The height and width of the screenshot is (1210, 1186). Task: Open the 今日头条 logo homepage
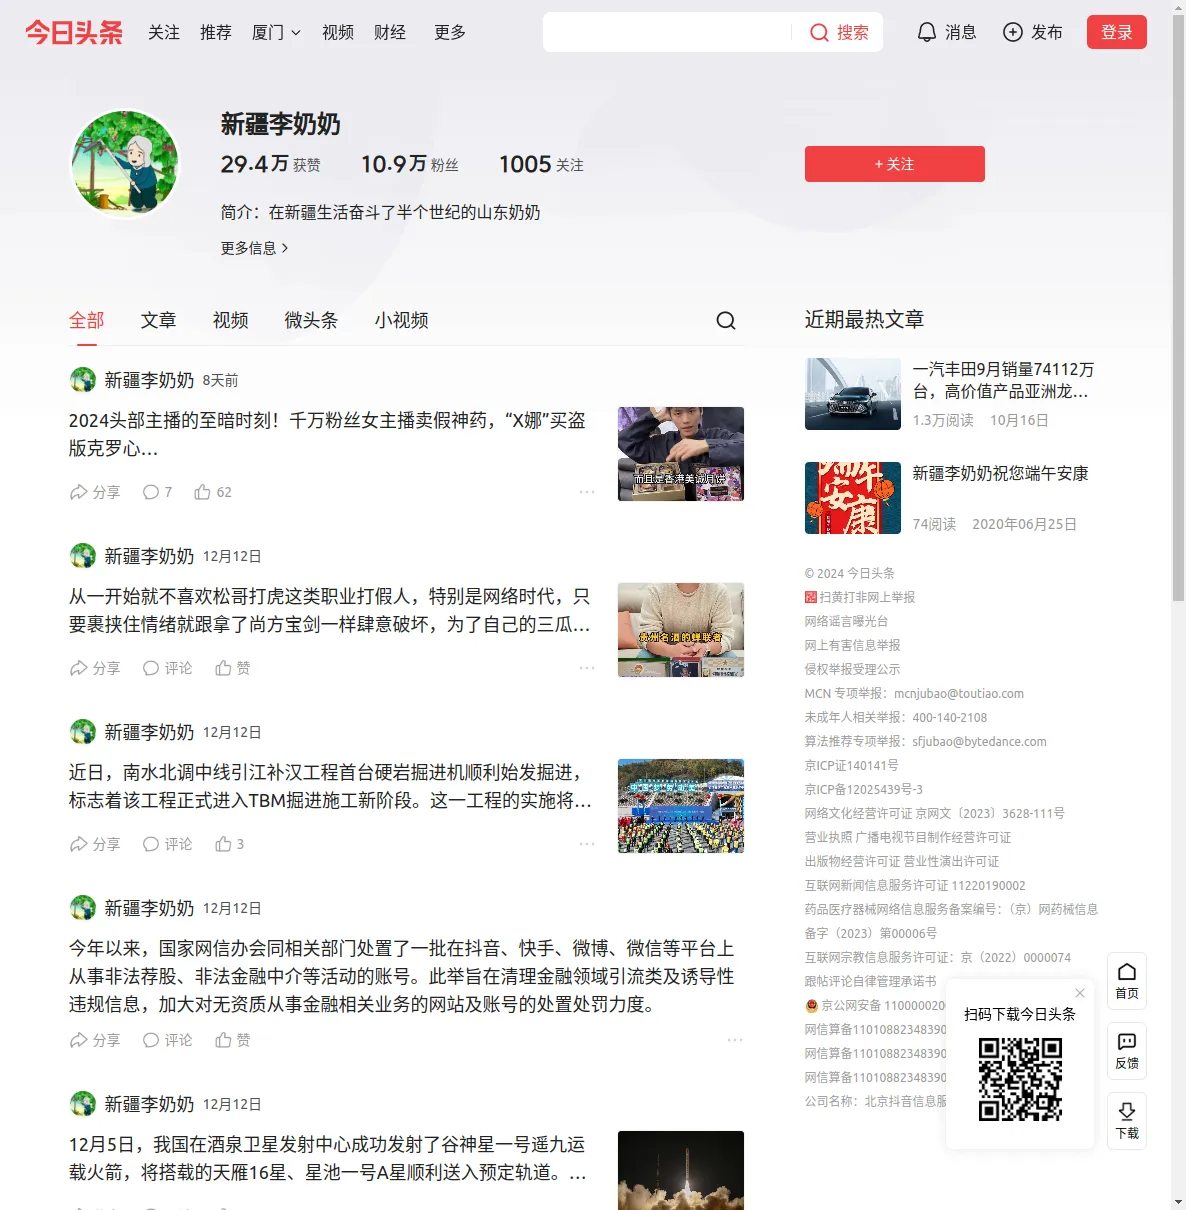74,32
